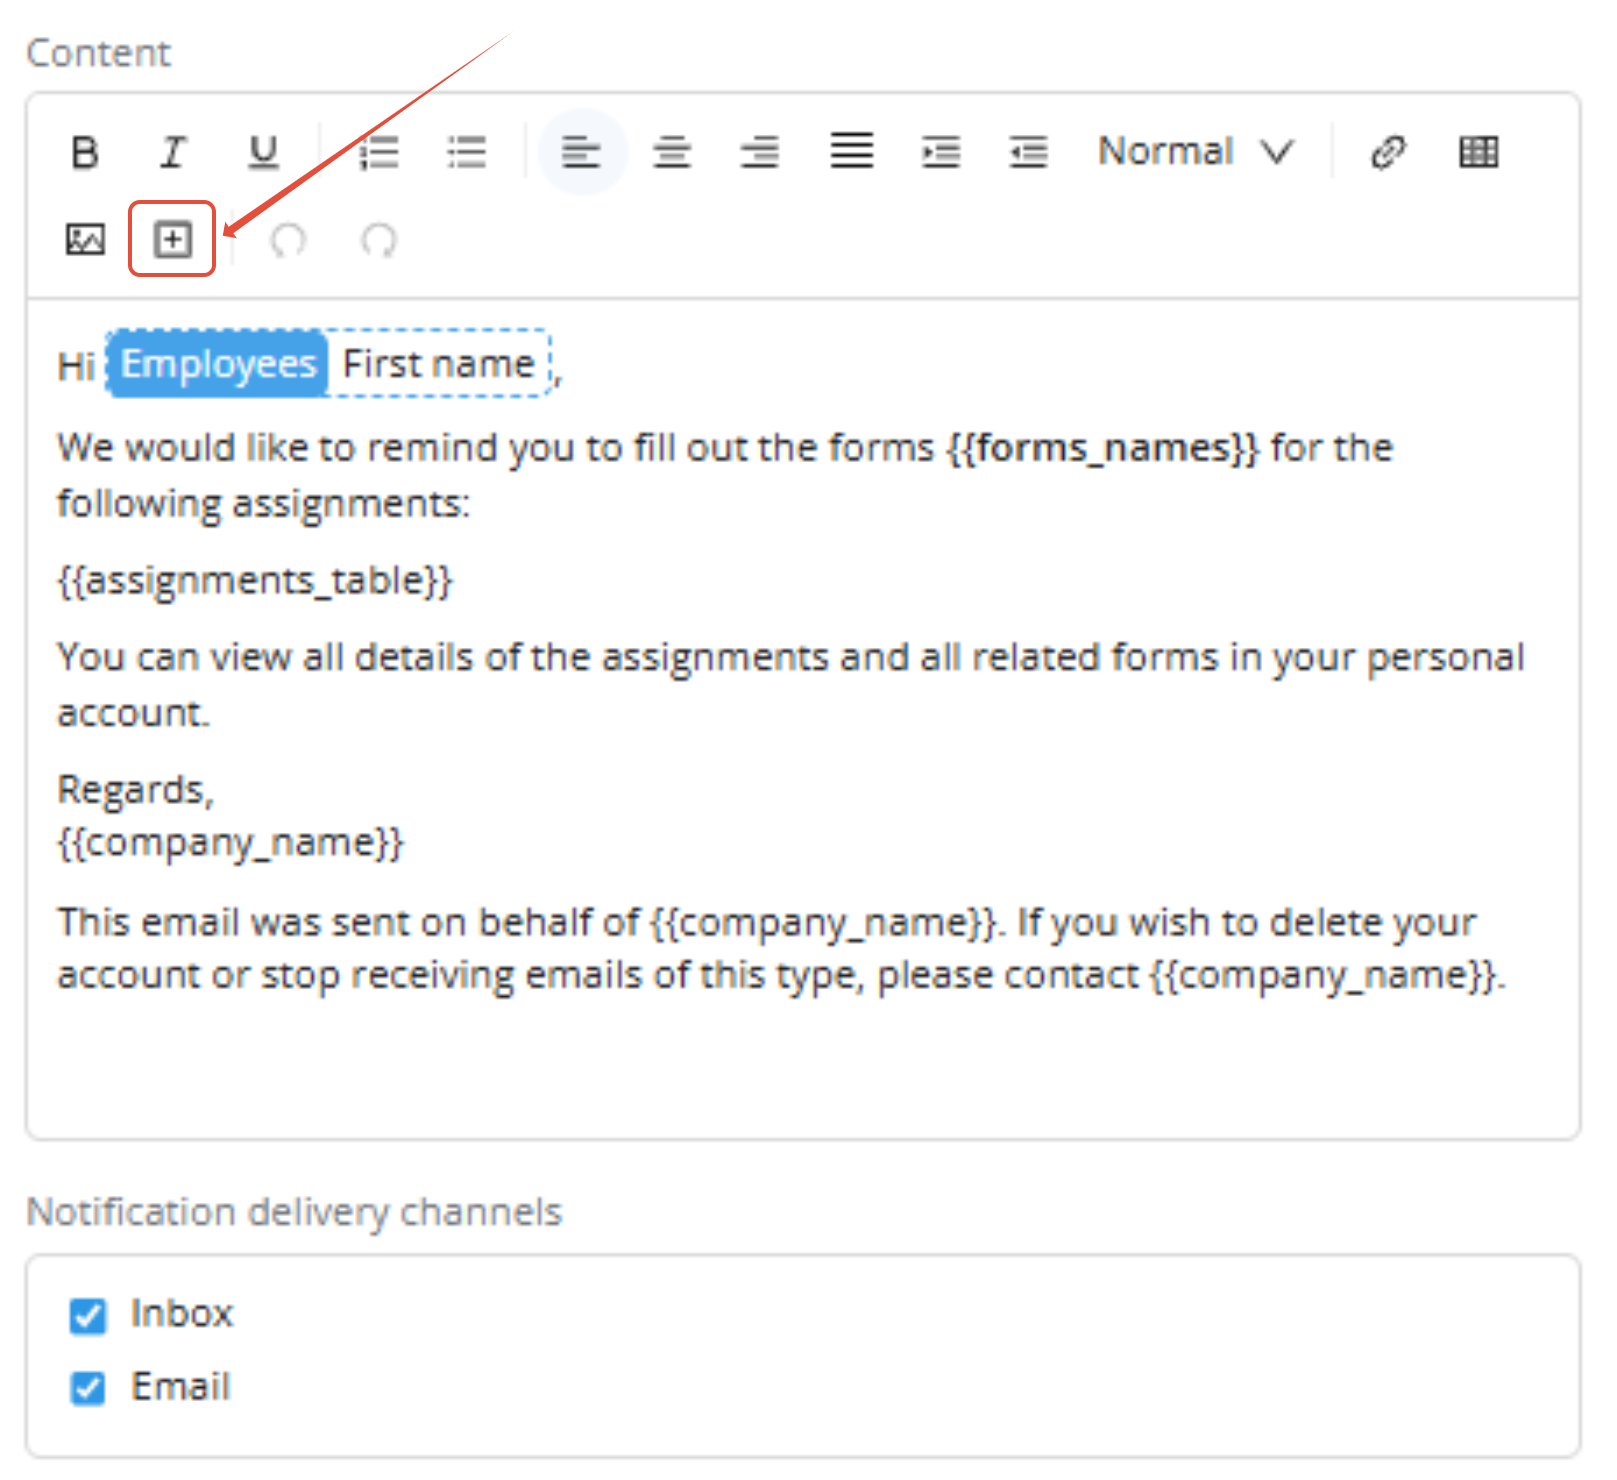Click the {{assignments_table}} variable line
Viewport: 1617px width, 1480px height.
pyautogui.click(x=255, y=580)
